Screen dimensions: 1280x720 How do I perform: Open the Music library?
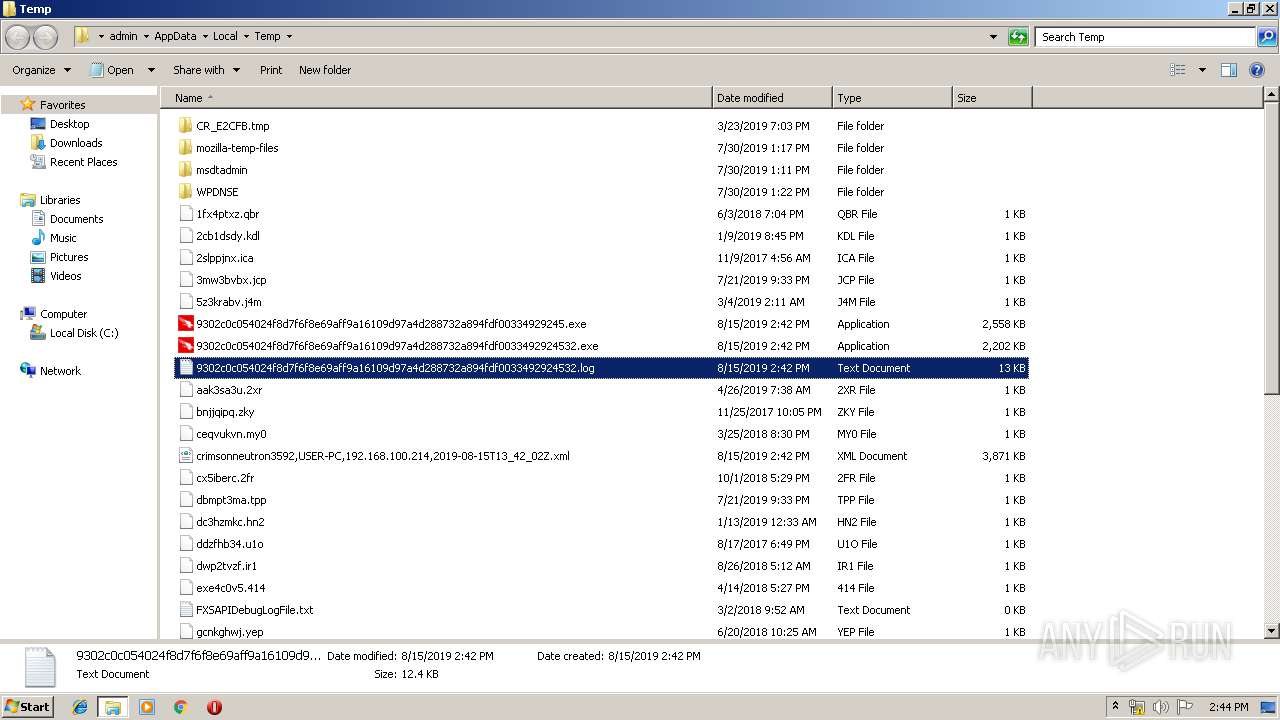(x=63, y=238)
